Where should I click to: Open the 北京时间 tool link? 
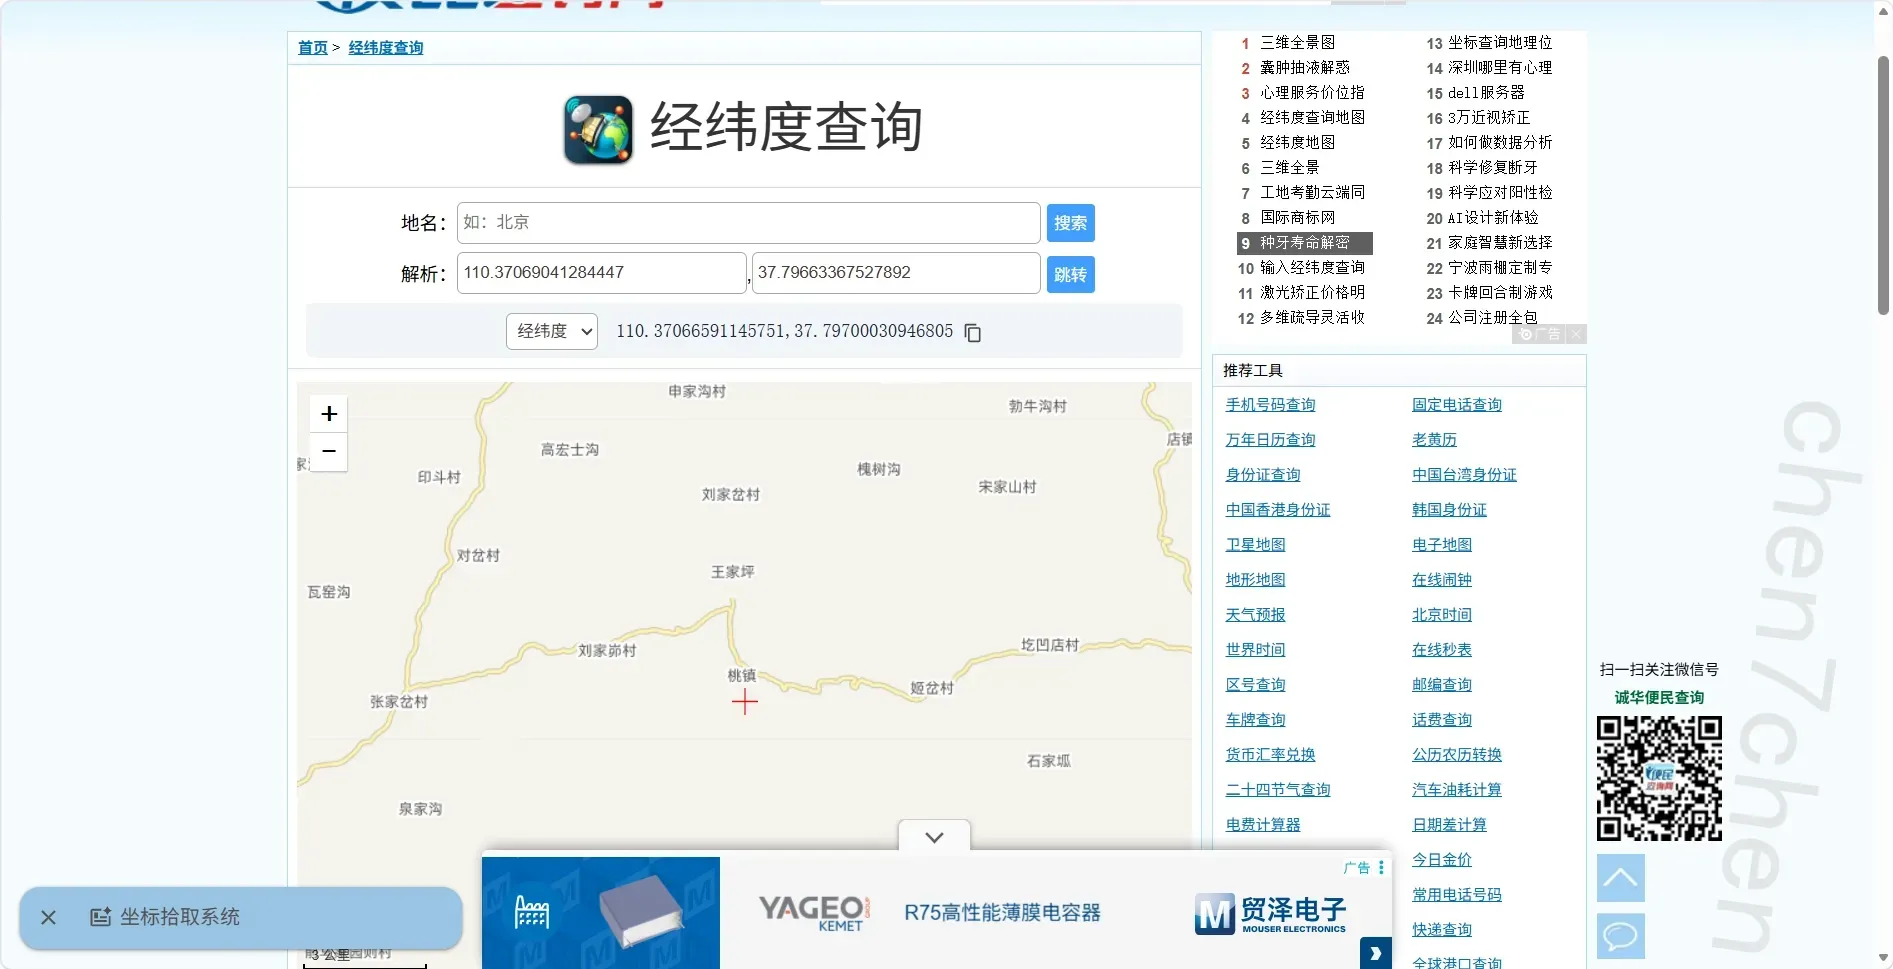tap(1442, 615)
